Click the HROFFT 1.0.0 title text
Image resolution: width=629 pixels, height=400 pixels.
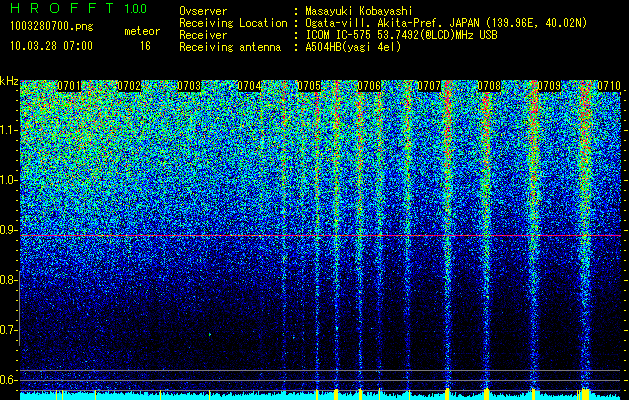coord(78,8)
